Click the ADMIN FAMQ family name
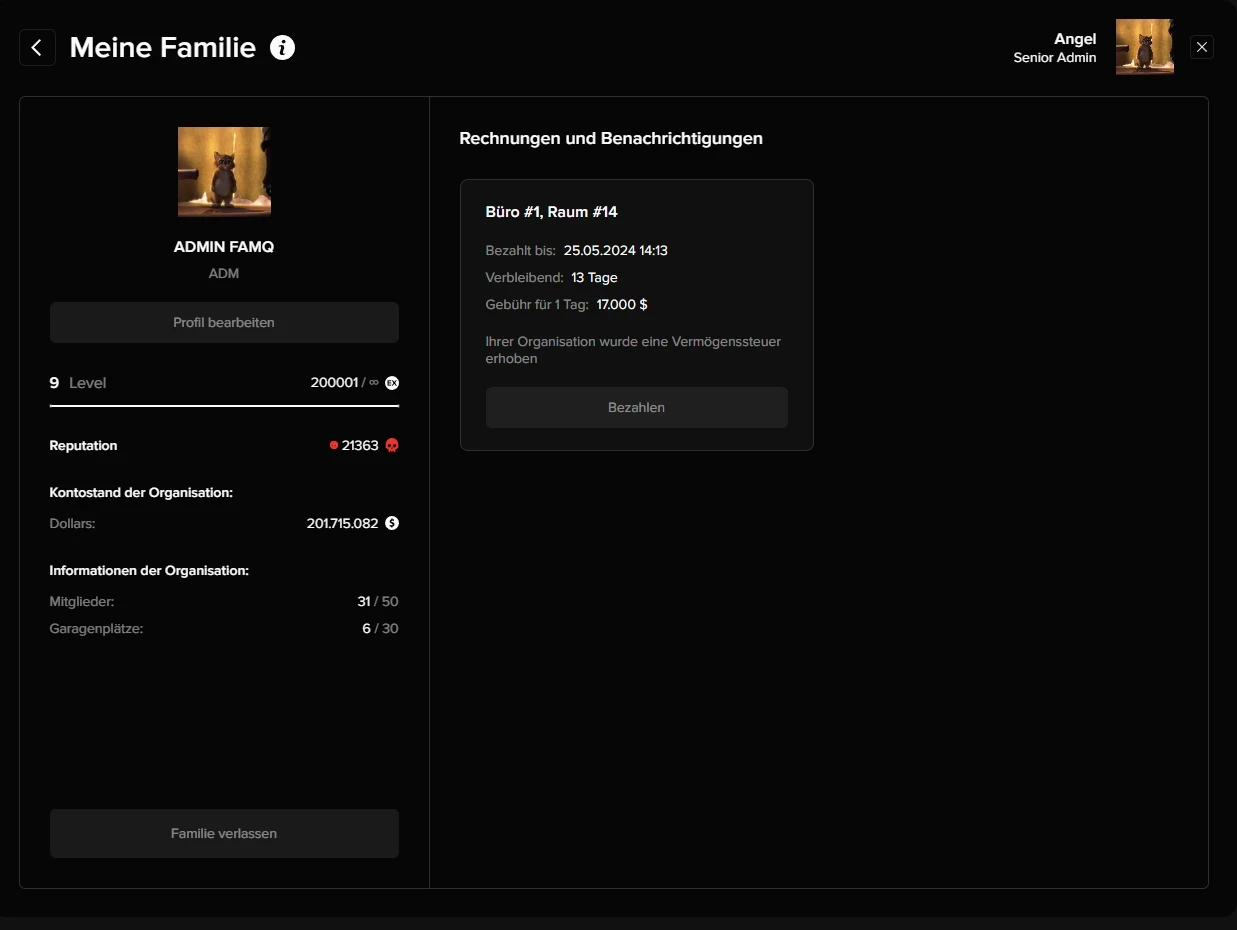Image resolution: width=1237 pixels, height=930 pixels. click(x=224, y=247)
